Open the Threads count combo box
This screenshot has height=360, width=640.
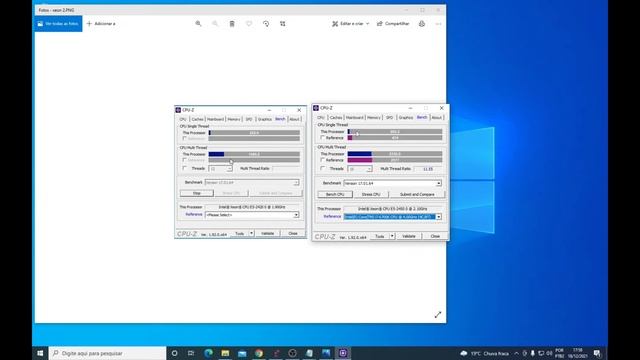[360, 169]
